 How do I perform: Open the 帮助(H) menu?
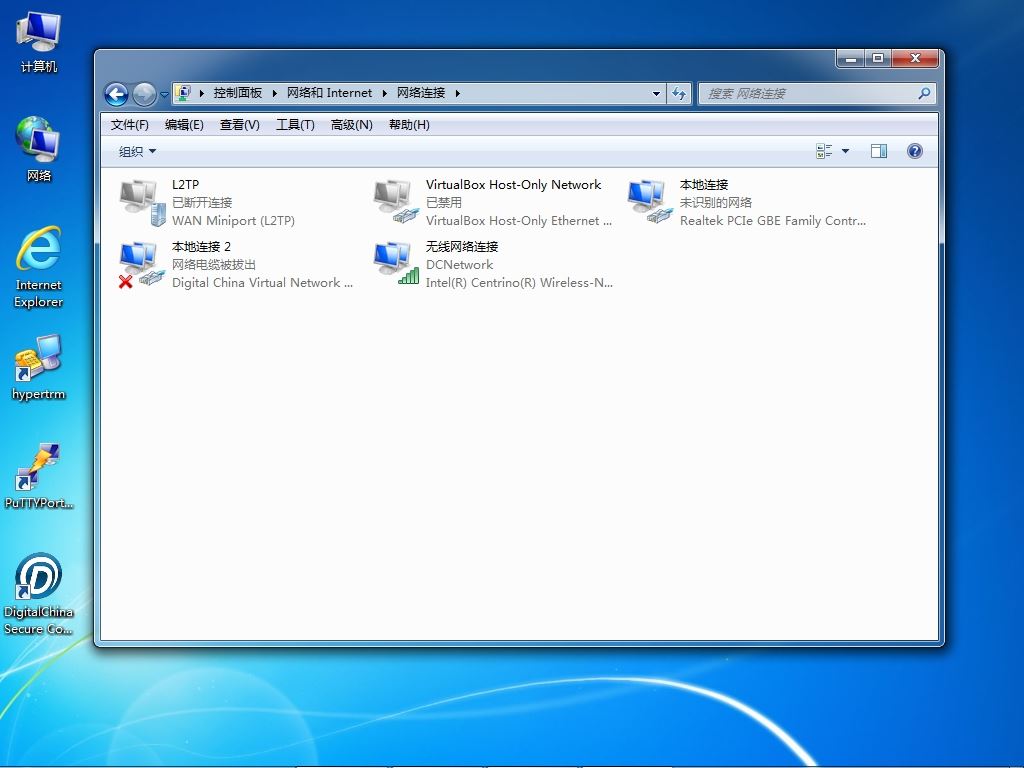tap(409, 125)
